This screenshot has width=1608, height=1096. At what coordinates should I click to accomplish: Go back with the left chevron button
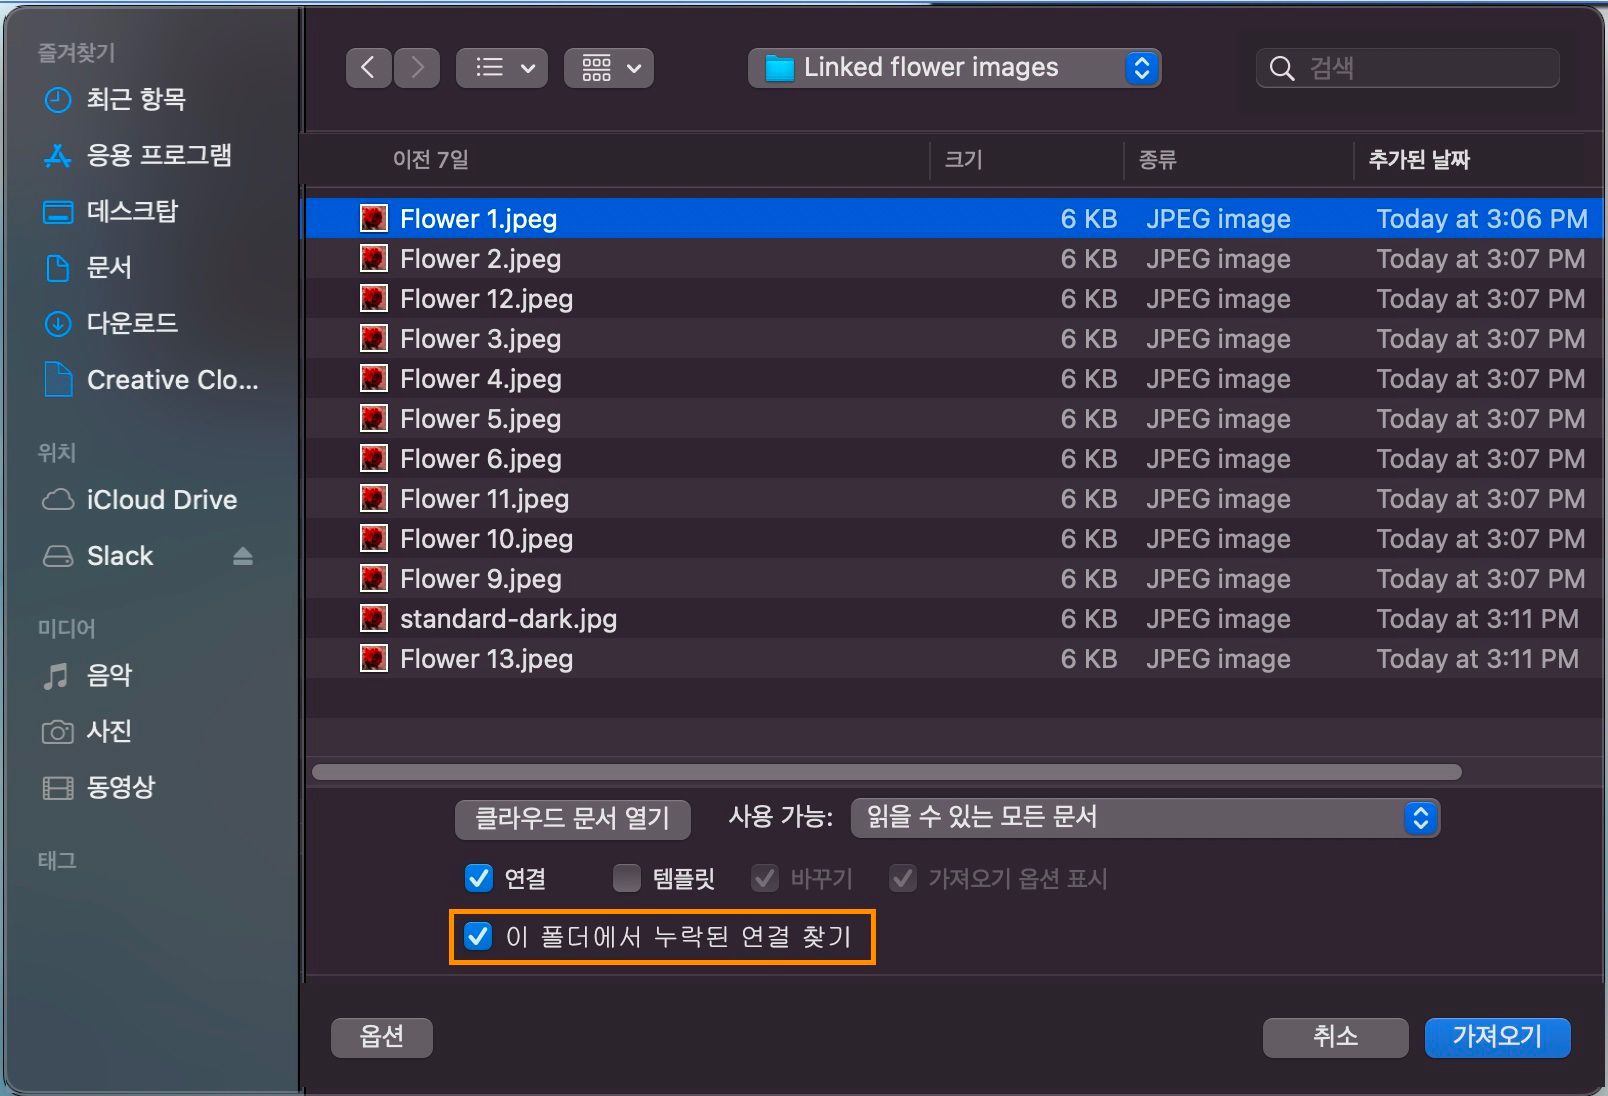click(x=368, y=68)
